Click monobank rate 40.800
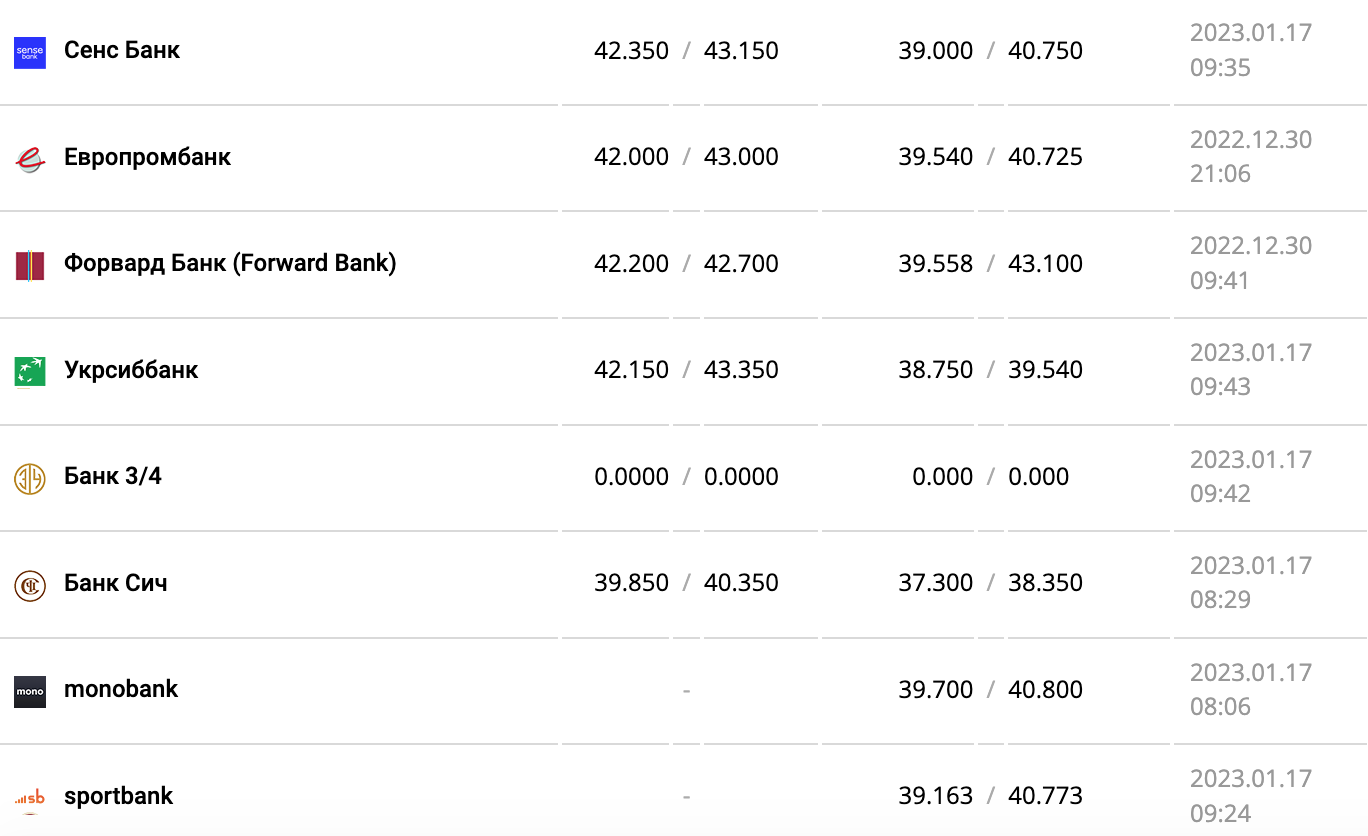This screenshot has height=836, width=1368. coord(1045,690)
